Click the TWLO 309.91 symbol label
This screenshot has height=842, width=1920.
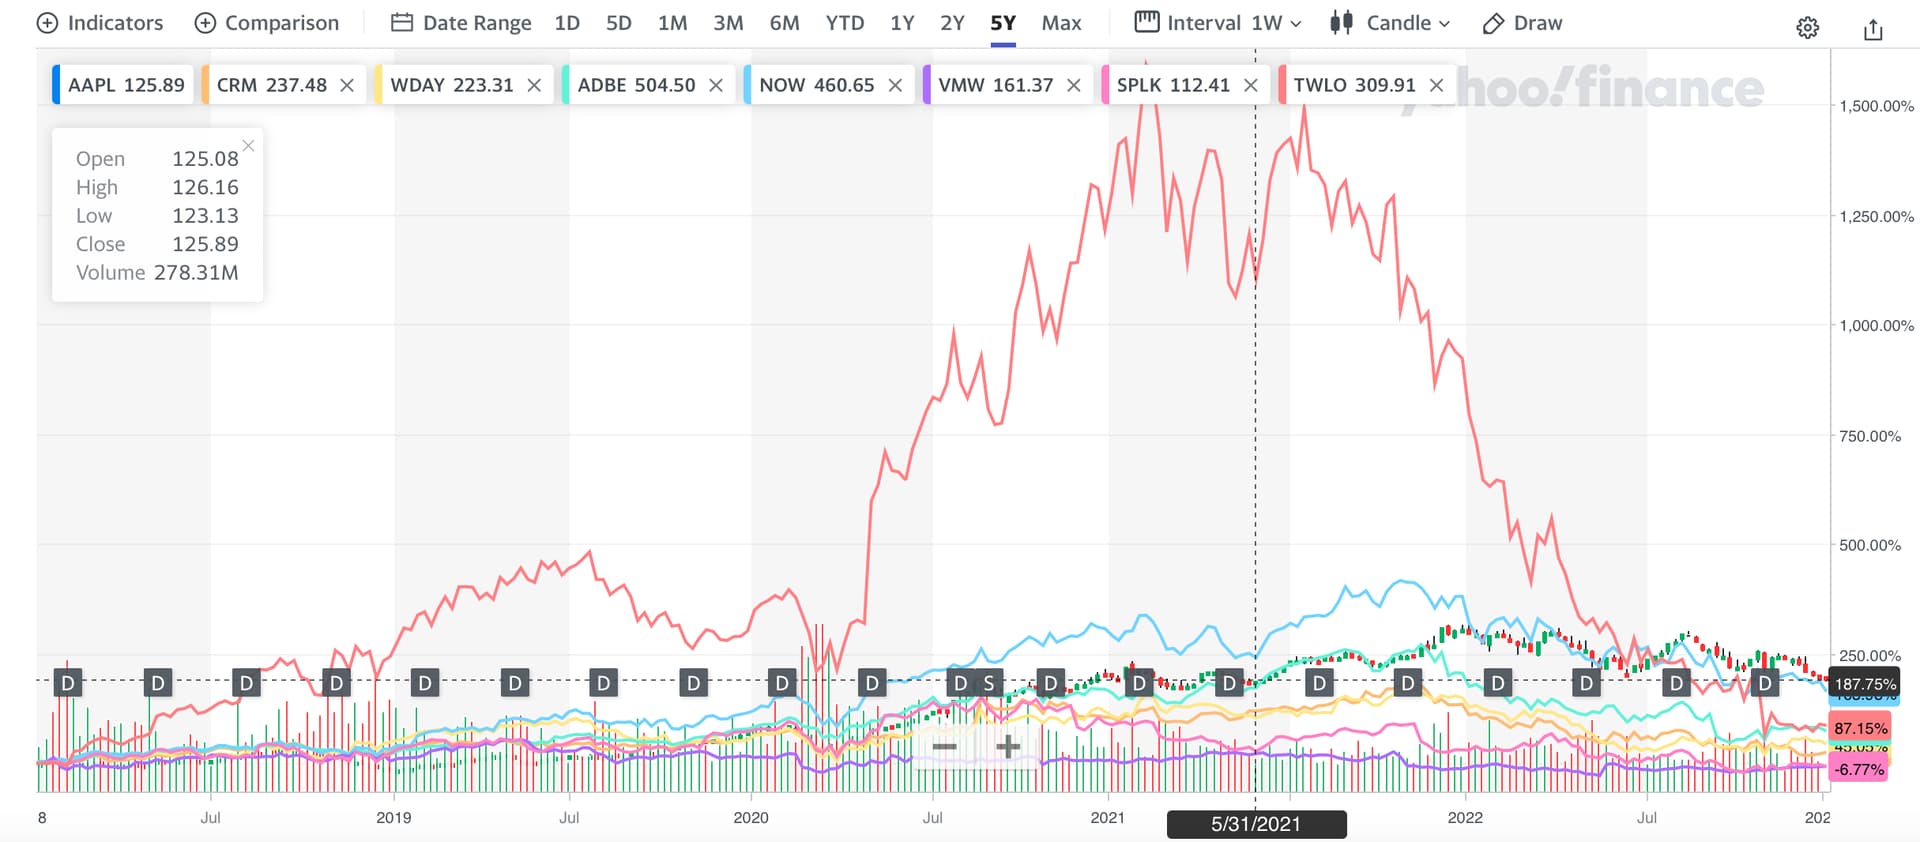(x=1354, y=85)
